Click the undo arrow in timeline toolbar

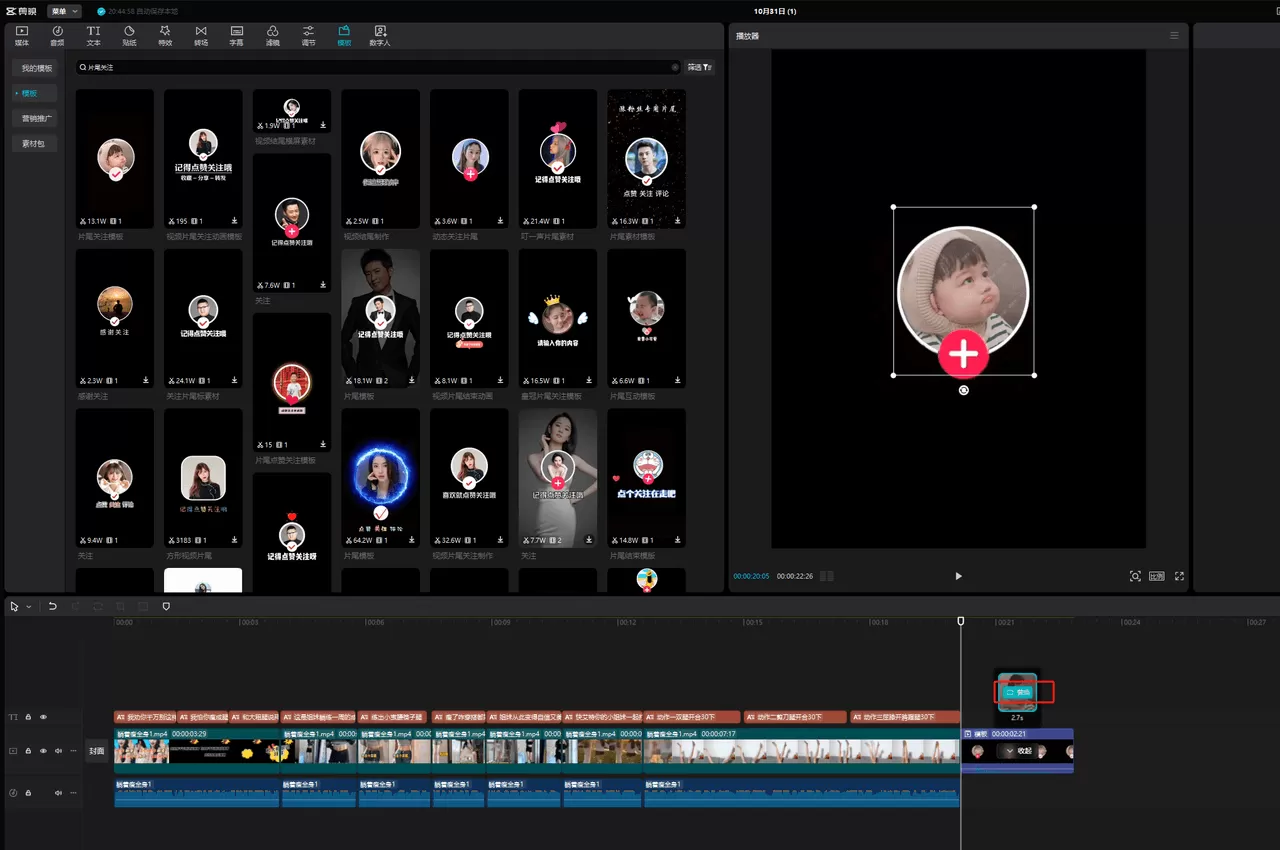tap(52, 606)
